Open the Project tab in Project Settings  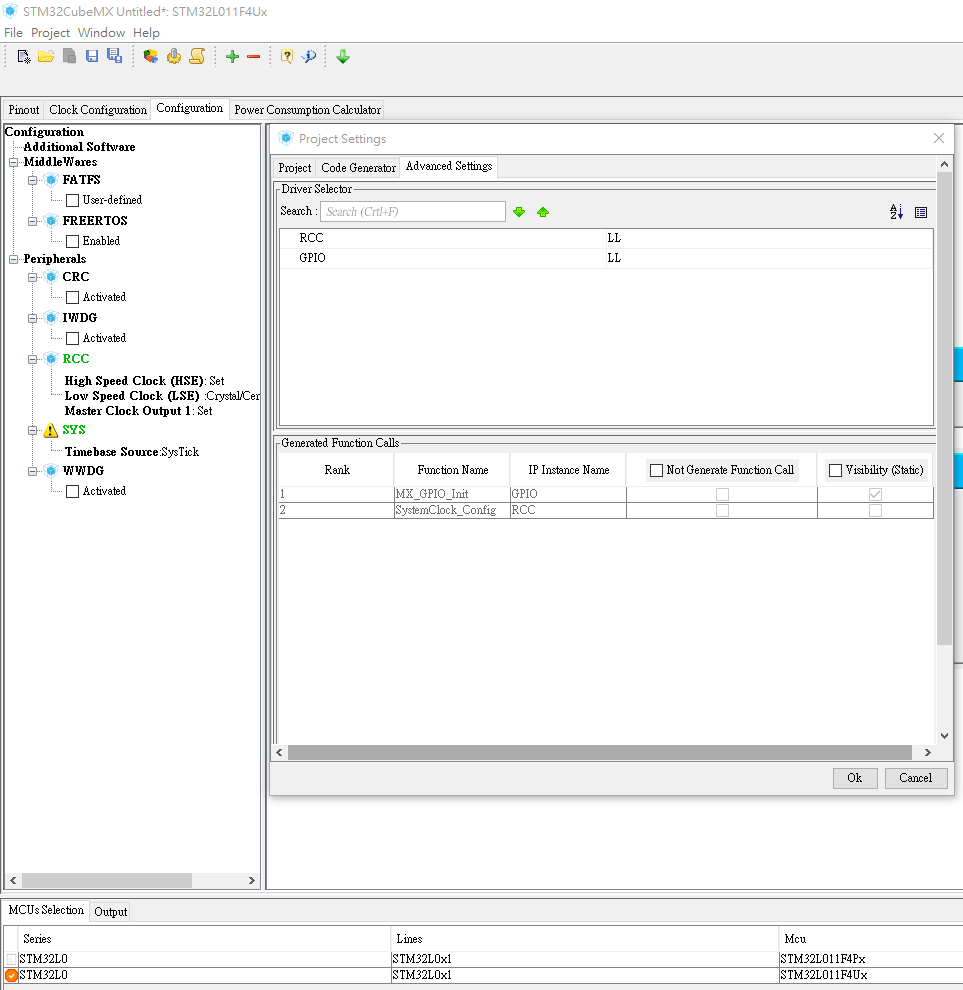click(294, 168)
